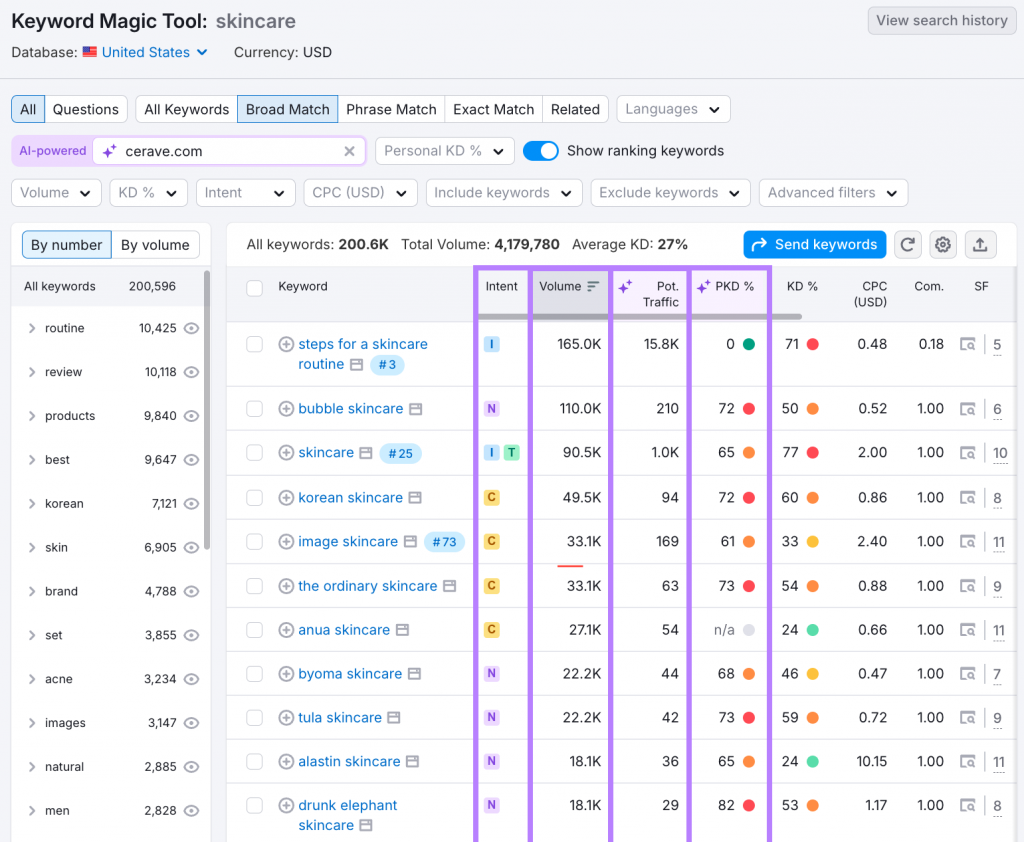Switch to Phrase Match tab
The image size is (1024, 842).
391,109
